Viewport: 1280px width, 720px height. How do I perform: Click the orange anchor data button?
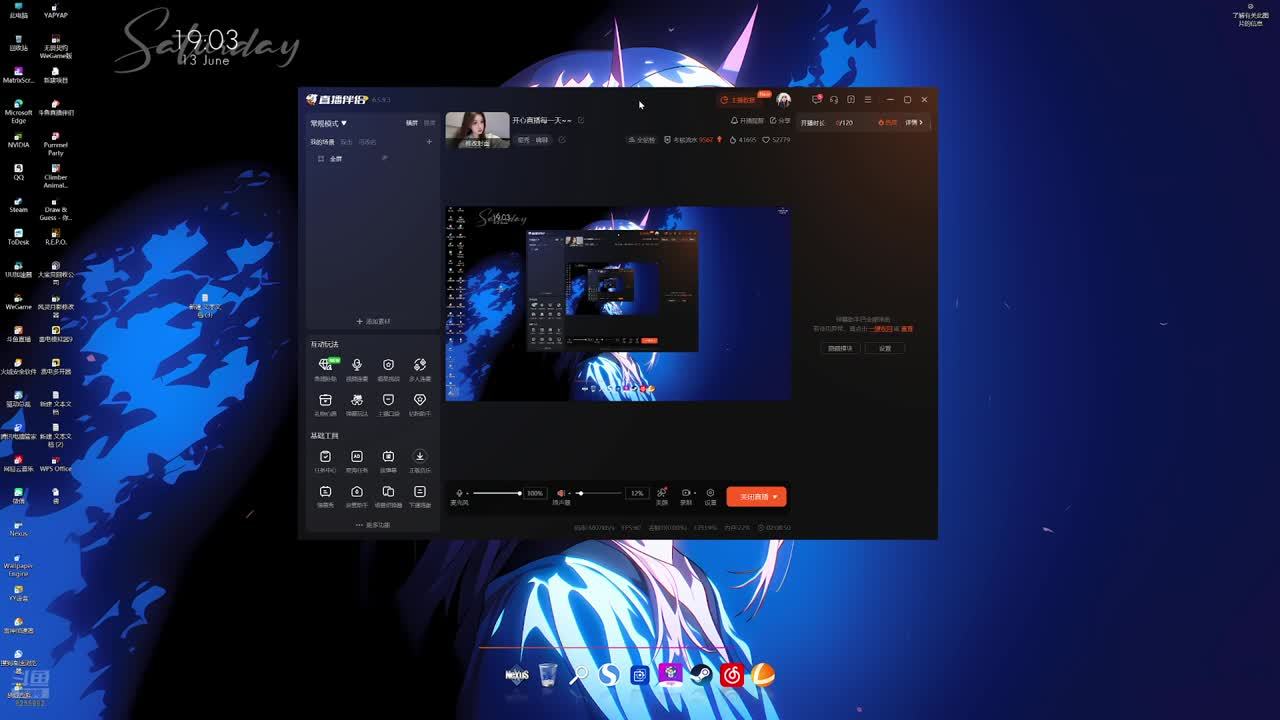click(738, 100)
